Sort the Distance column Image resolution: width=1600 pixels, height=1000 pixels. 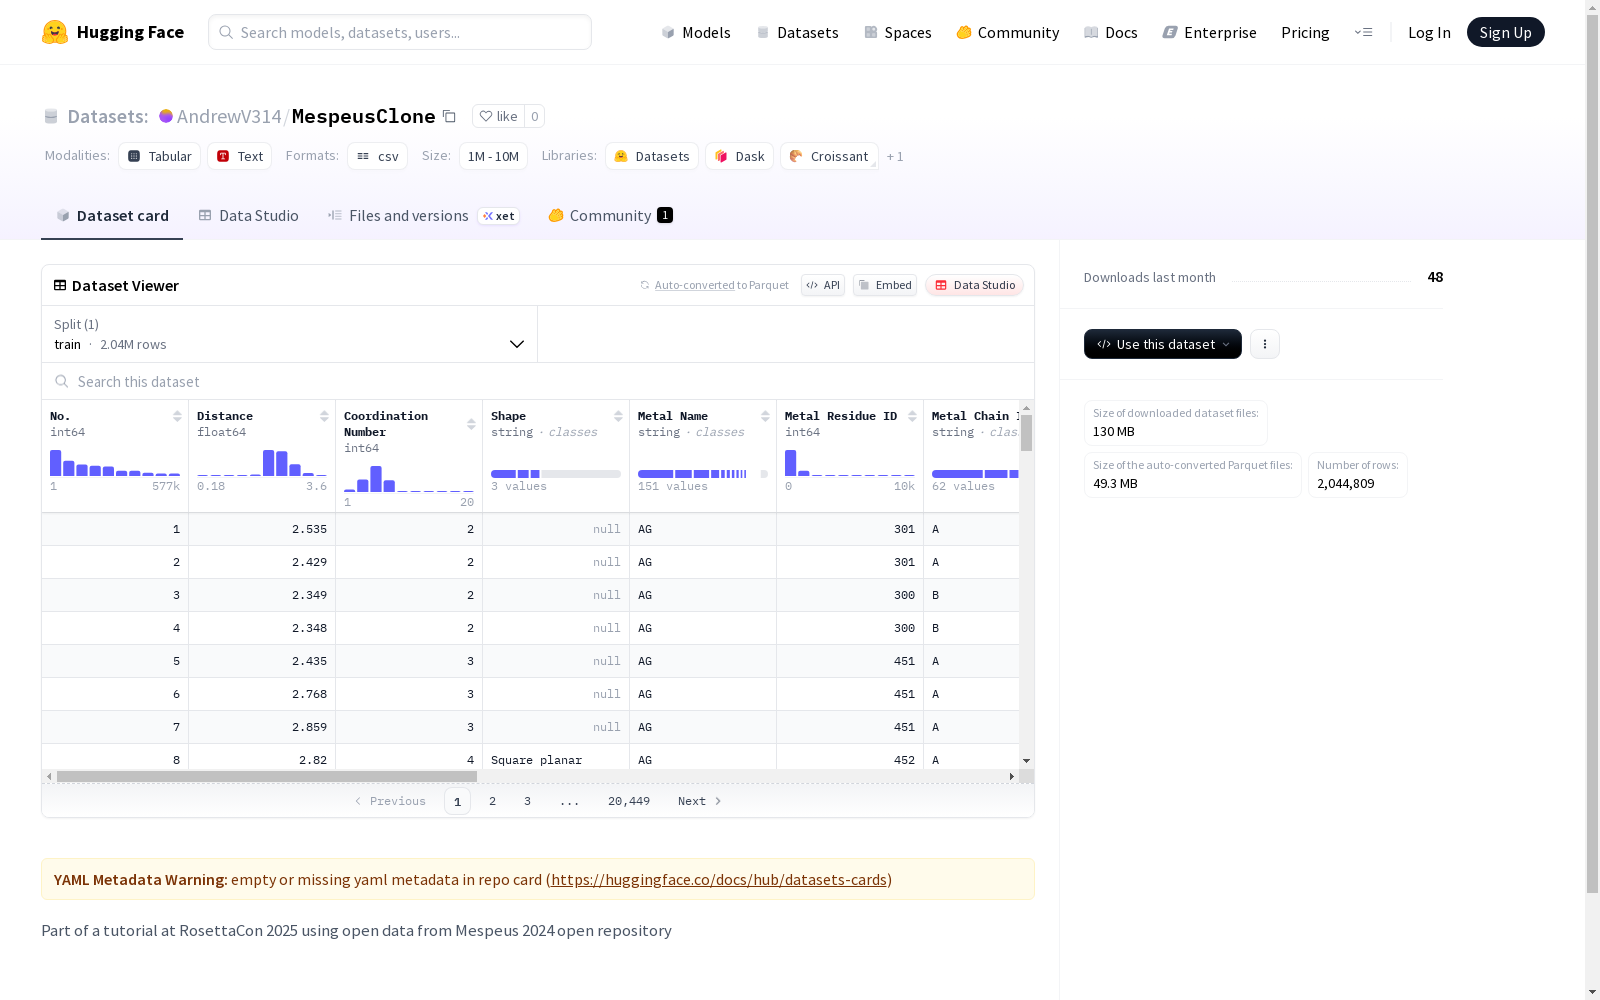coord(324,416)
